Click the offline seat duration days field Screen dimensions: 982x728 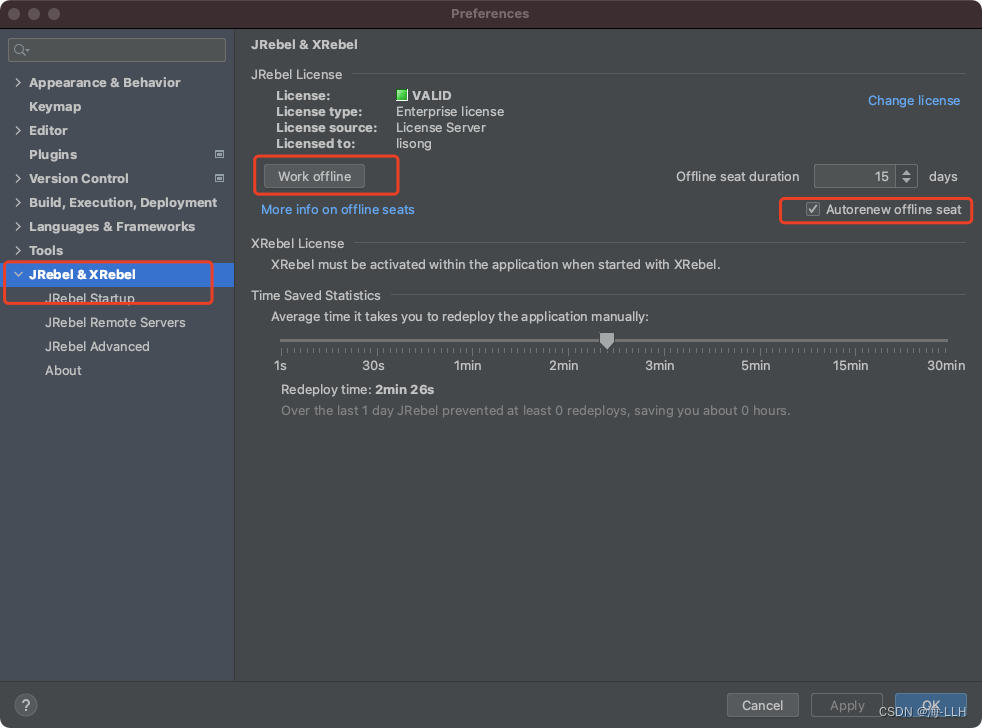pos(855,176)
